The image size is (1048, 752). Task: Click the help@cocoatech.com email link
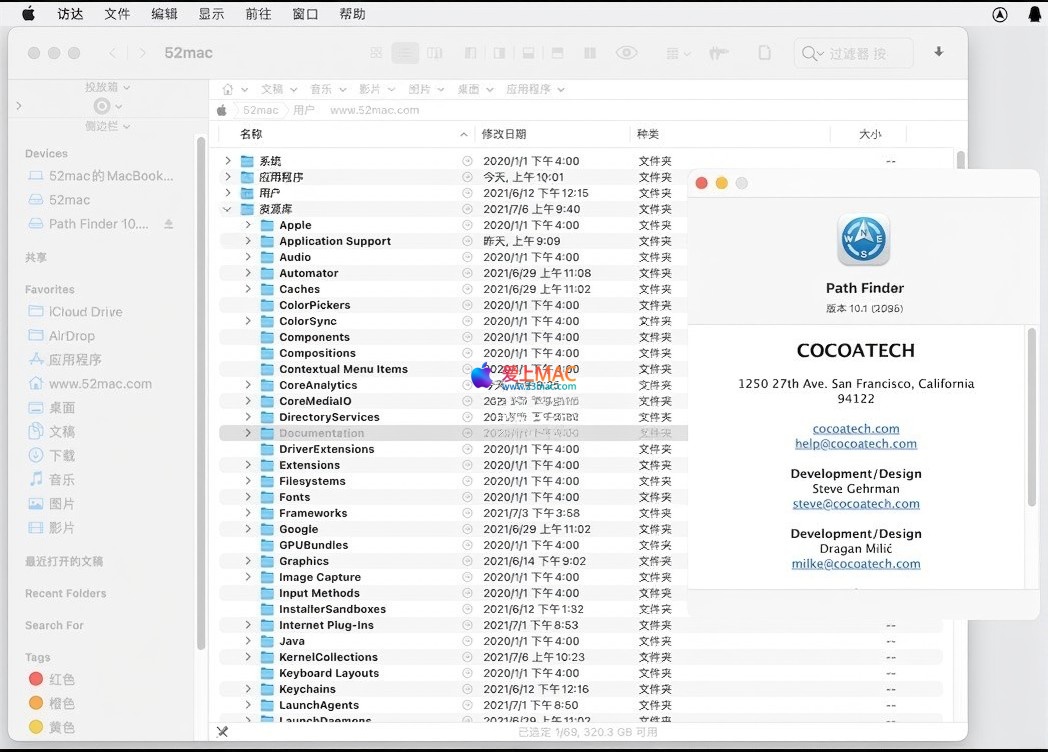click(855, 444)
